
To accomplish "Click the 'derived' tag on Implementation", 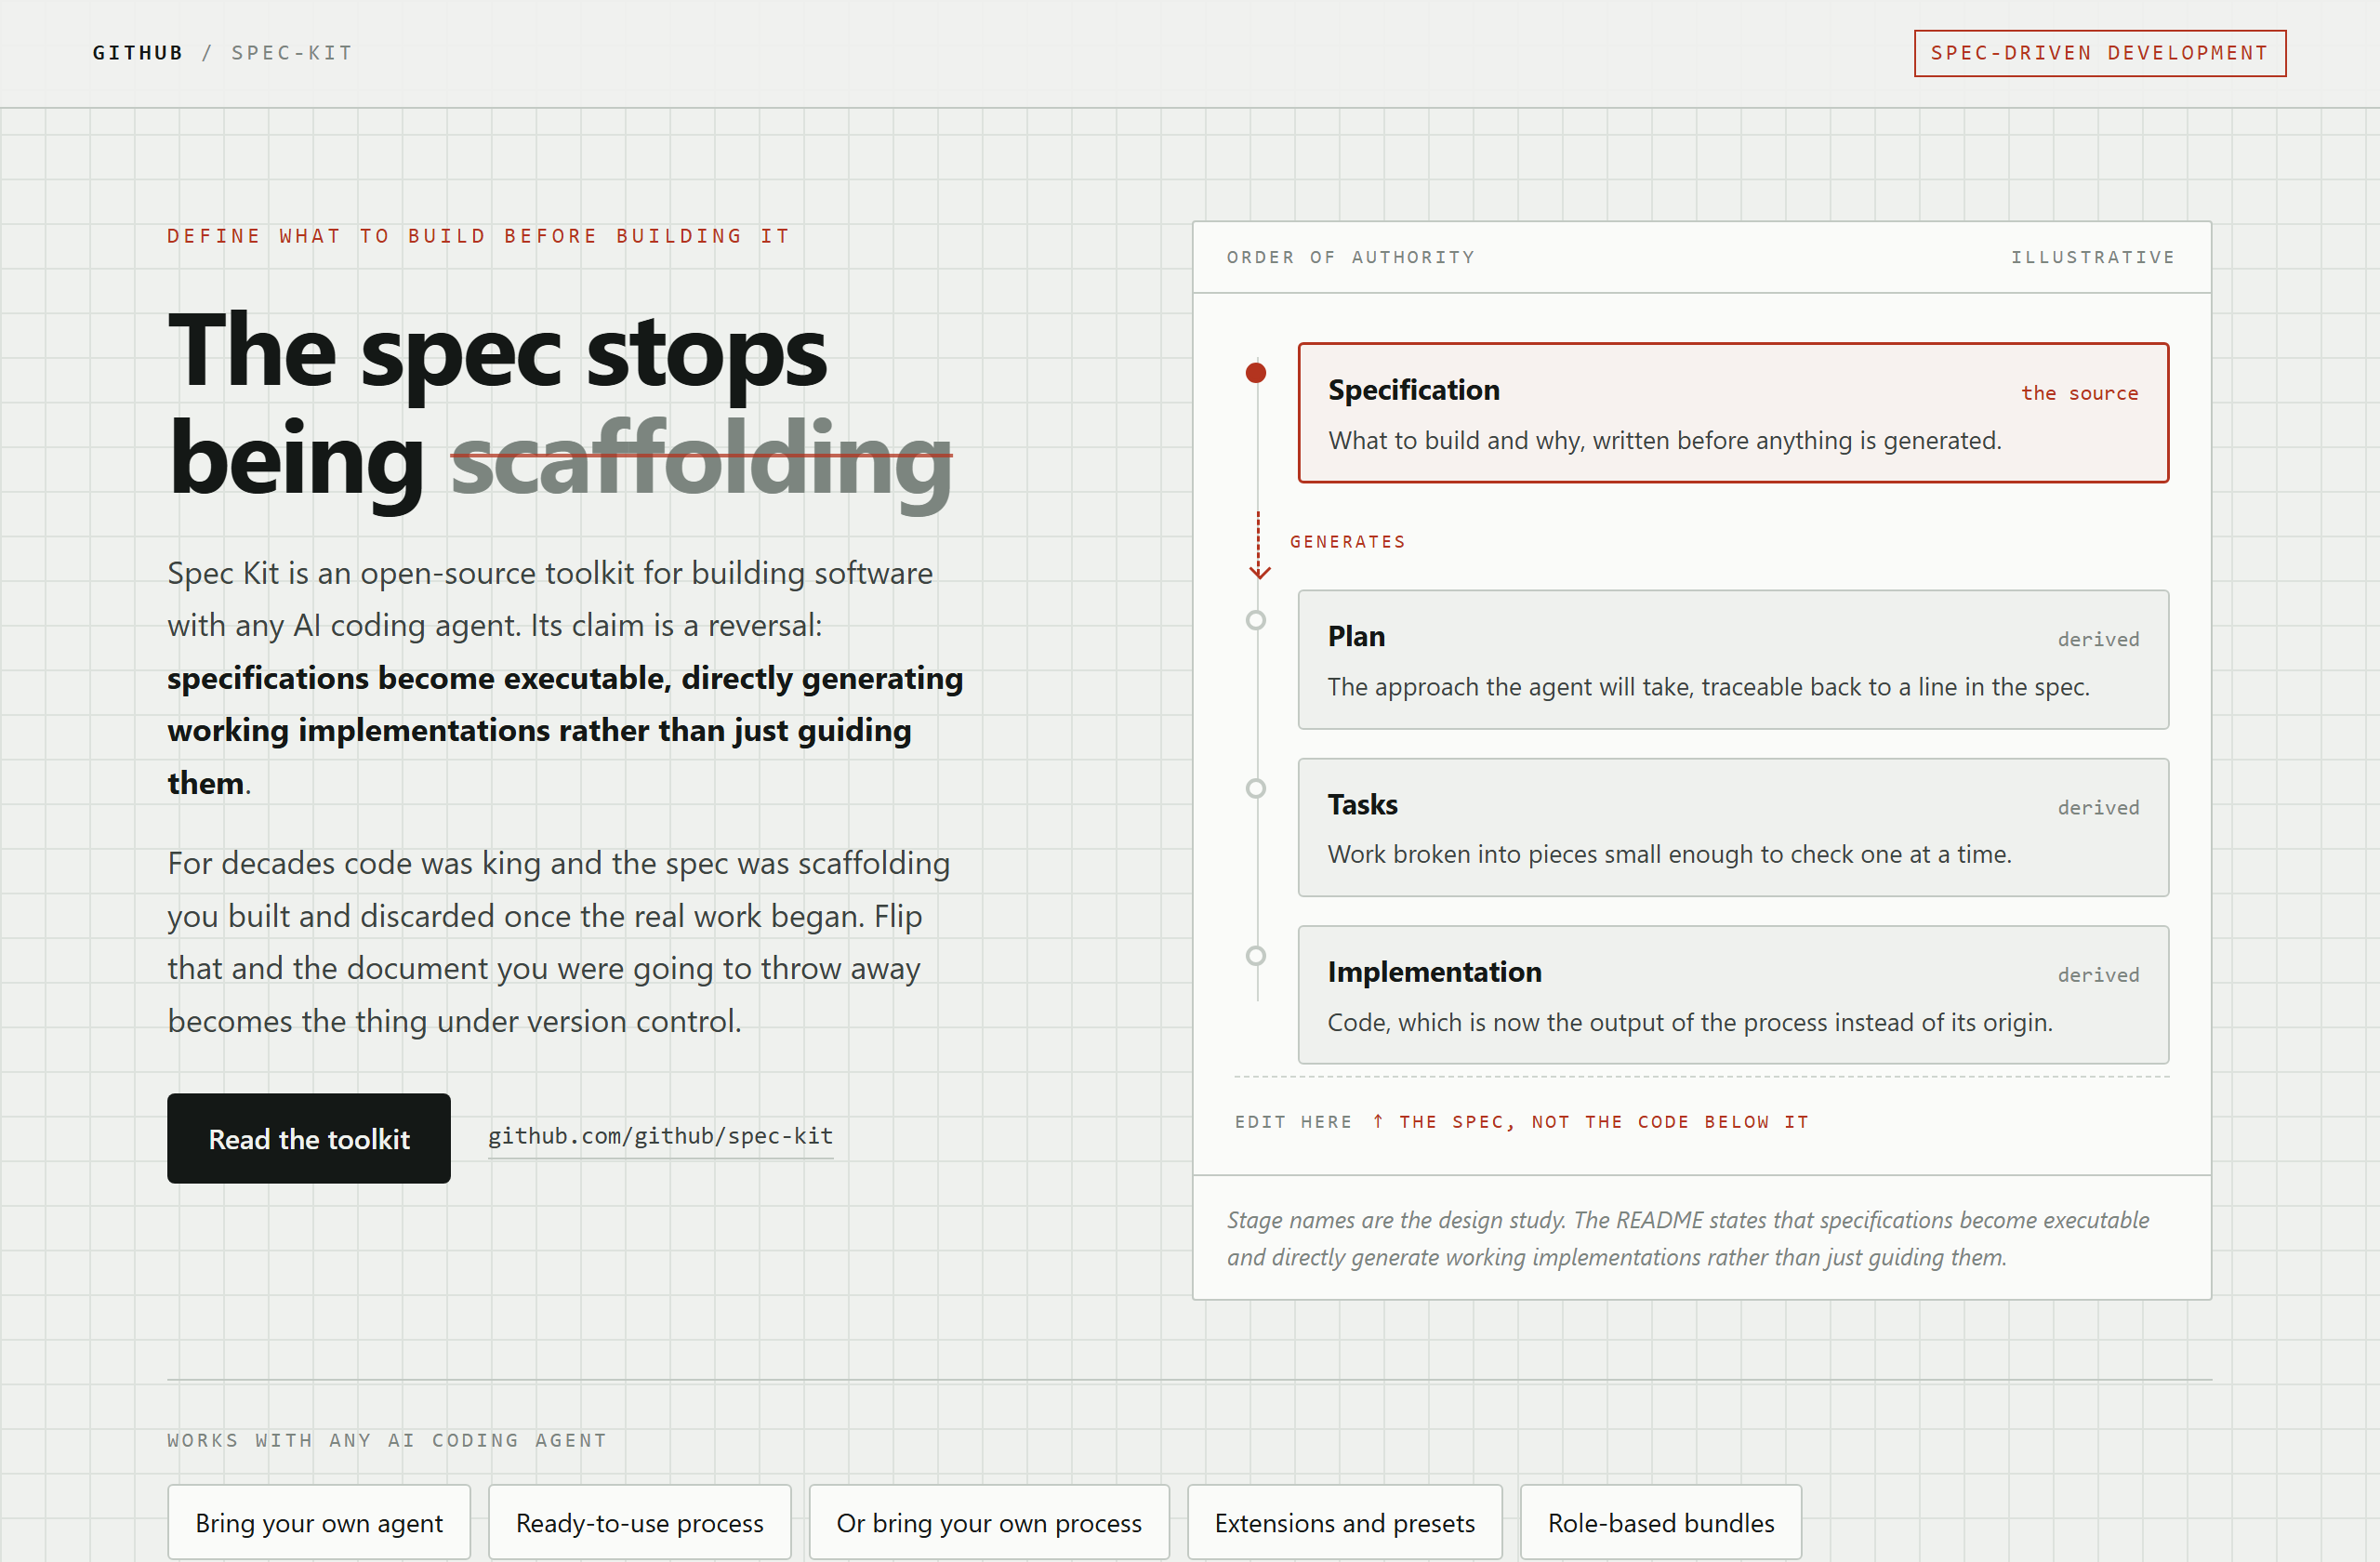I will (x=2098, y=974).
